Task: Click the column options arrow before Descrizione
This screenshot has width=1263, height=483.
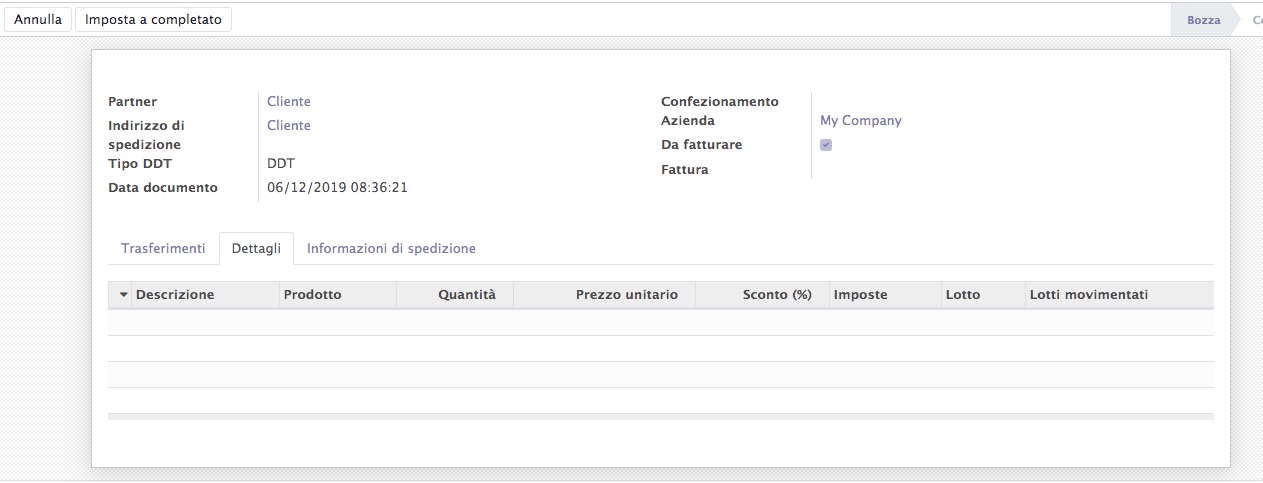Action: click(124, 295)
